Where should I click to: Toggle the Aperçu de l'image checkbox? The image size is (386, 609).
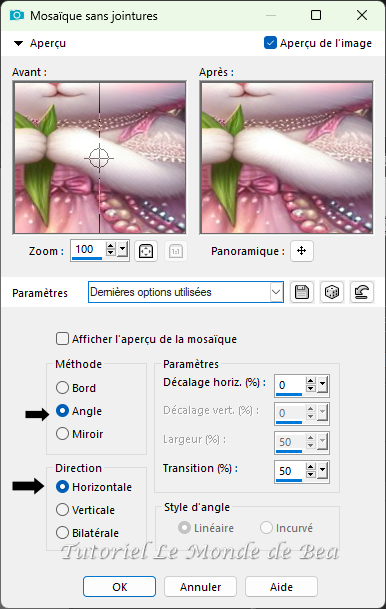pos(270,43)
